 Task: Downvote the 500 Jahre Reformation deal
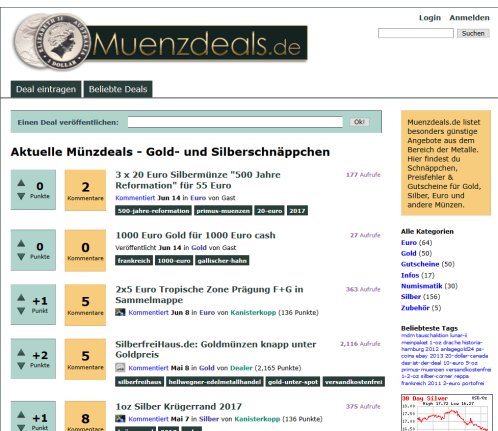[x=21, y=196]
